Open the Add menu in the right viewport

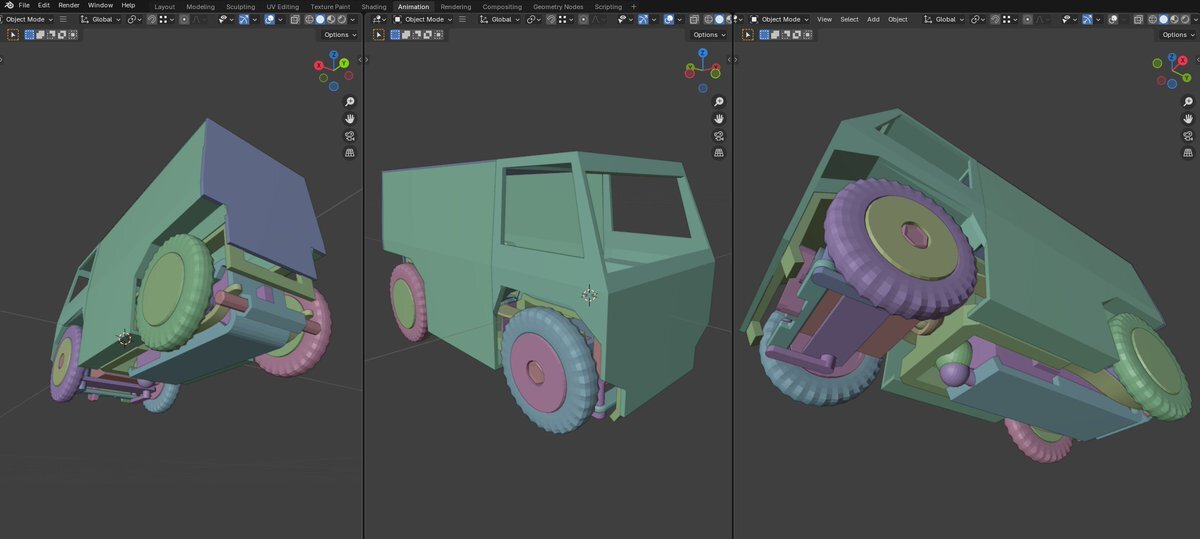coord(873,19)
